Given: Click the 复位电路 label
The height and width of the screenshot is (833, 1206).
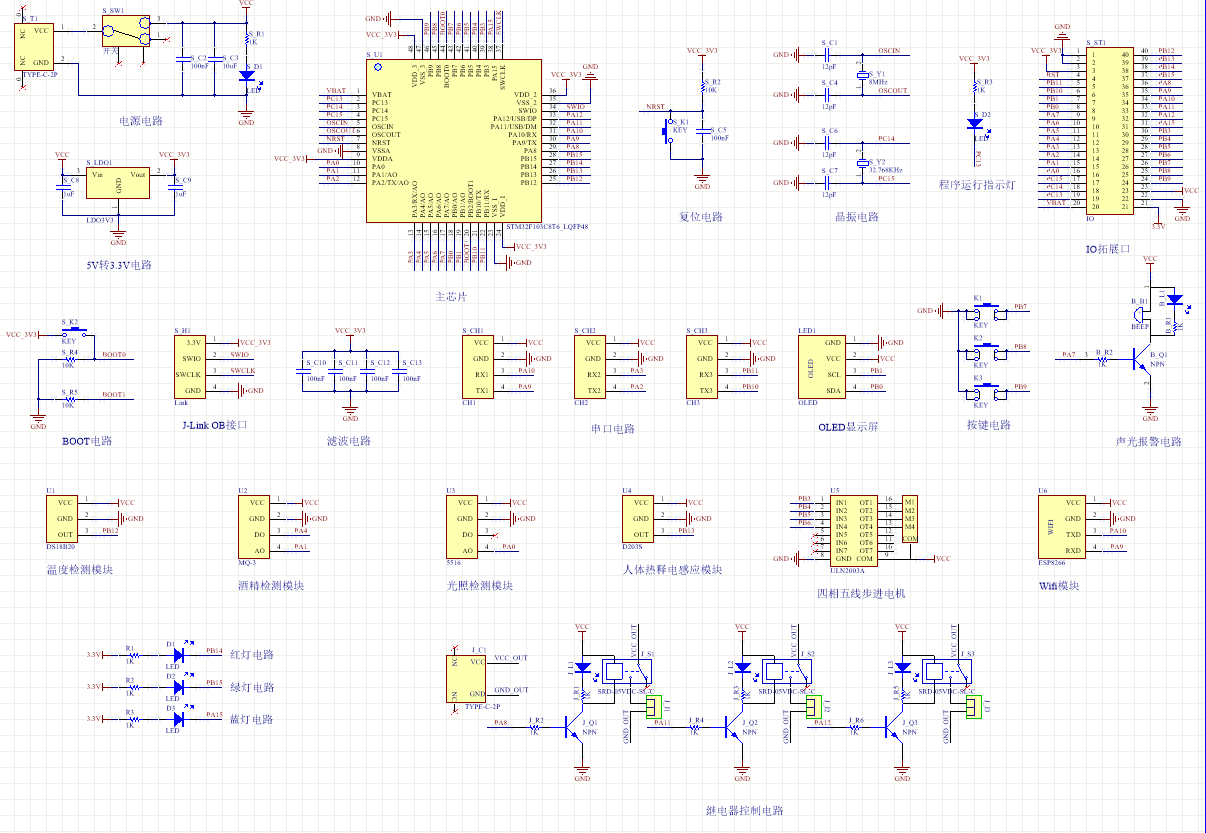Looking at the screenshot, I should click(701, 217).
